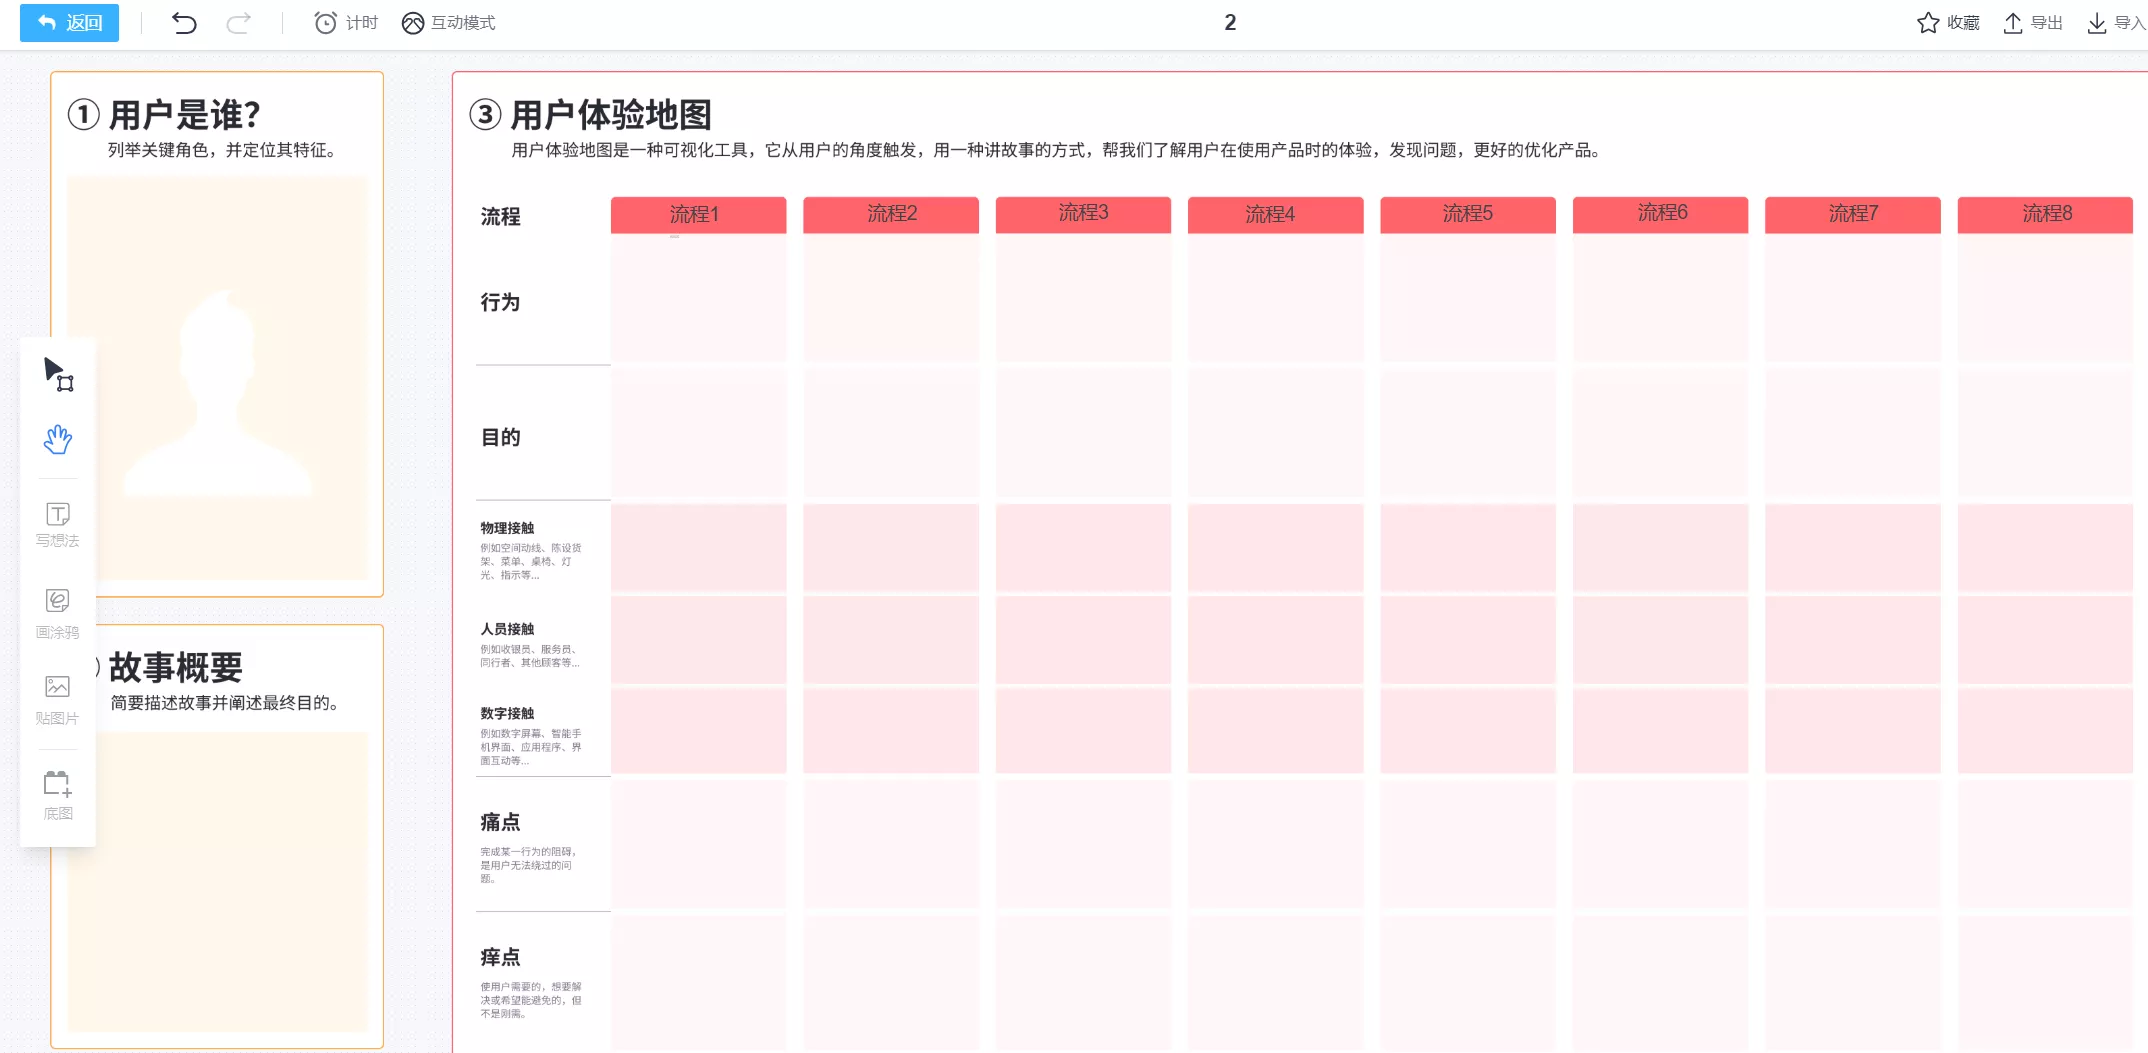Open the 计时 timer
Image resolution: width=2148 pixels, height=1053 pixels.
346,23
